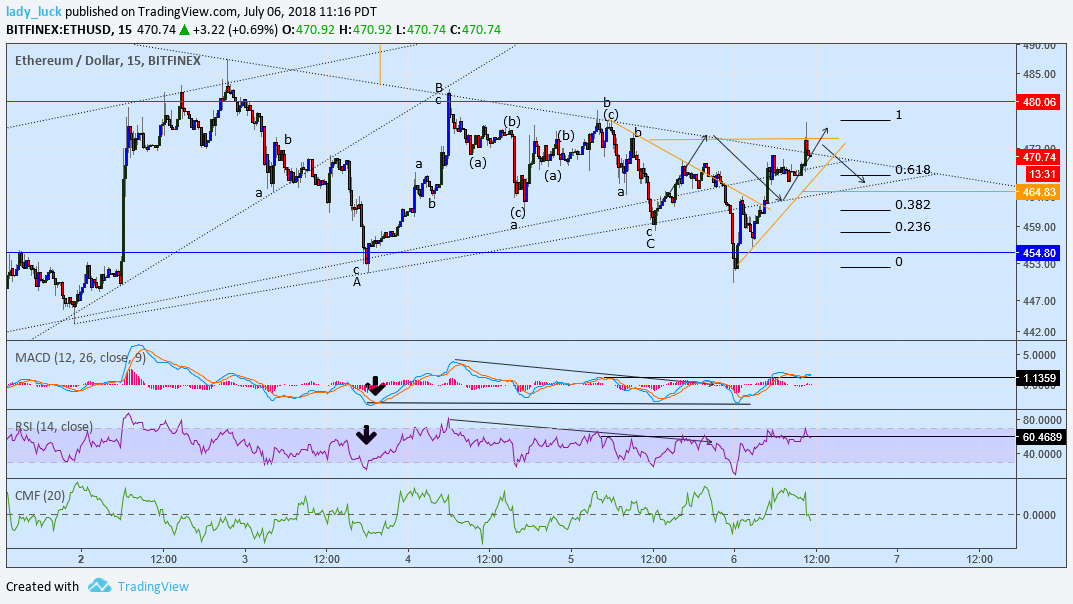The height and width of the screenshot is (604, 1073).
Task: Click the black down arrow on the MACD panel
Action: [x=374, y=386]
